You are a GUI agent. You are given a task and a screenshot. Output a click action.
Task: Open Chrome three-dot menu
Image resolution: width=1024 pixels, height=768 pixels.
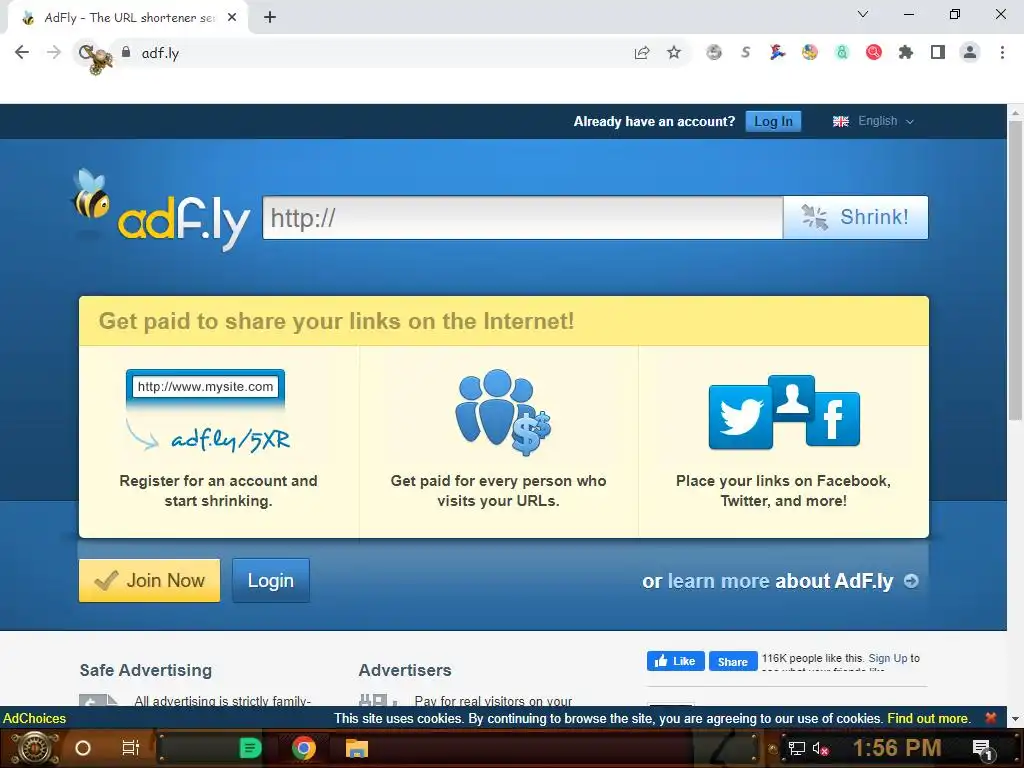pos(1002,52)
